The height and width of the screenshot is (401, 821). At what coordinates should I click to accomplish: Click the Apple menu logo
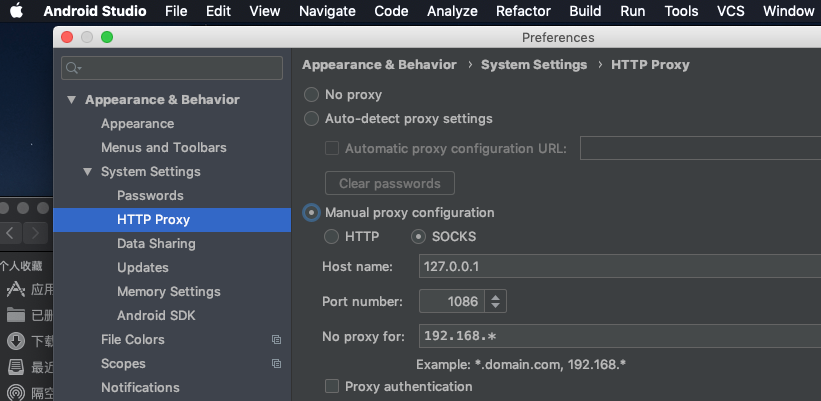coord(16,11)
